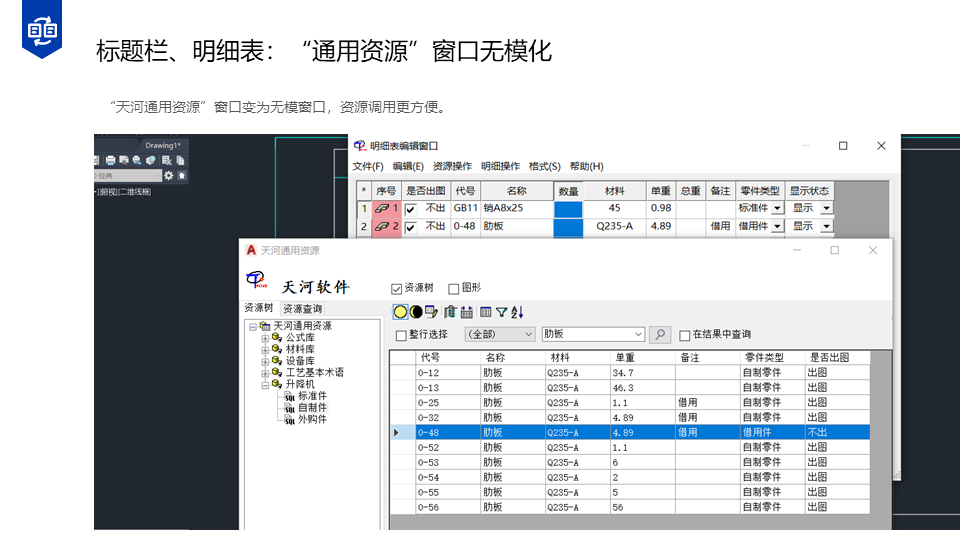
Task: Open the 肋板 search combo box
Action: (x=593, y=334)
